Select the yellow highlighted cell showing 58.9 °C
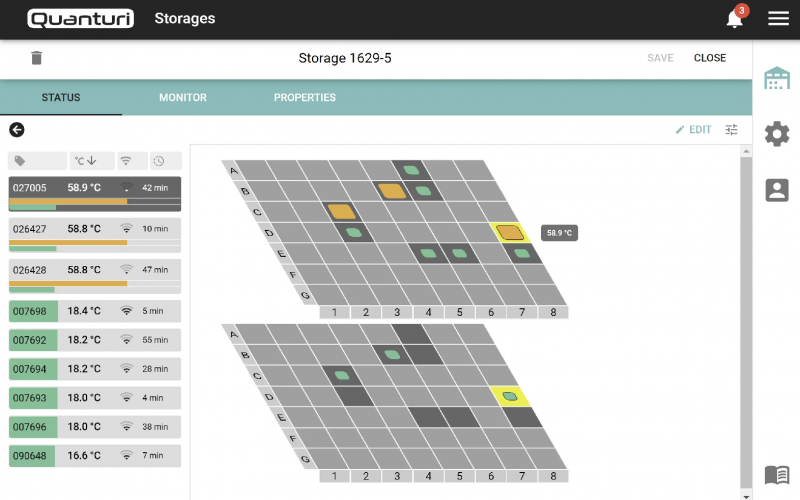This screenshot has width=800, height=500. coord(511,233)
